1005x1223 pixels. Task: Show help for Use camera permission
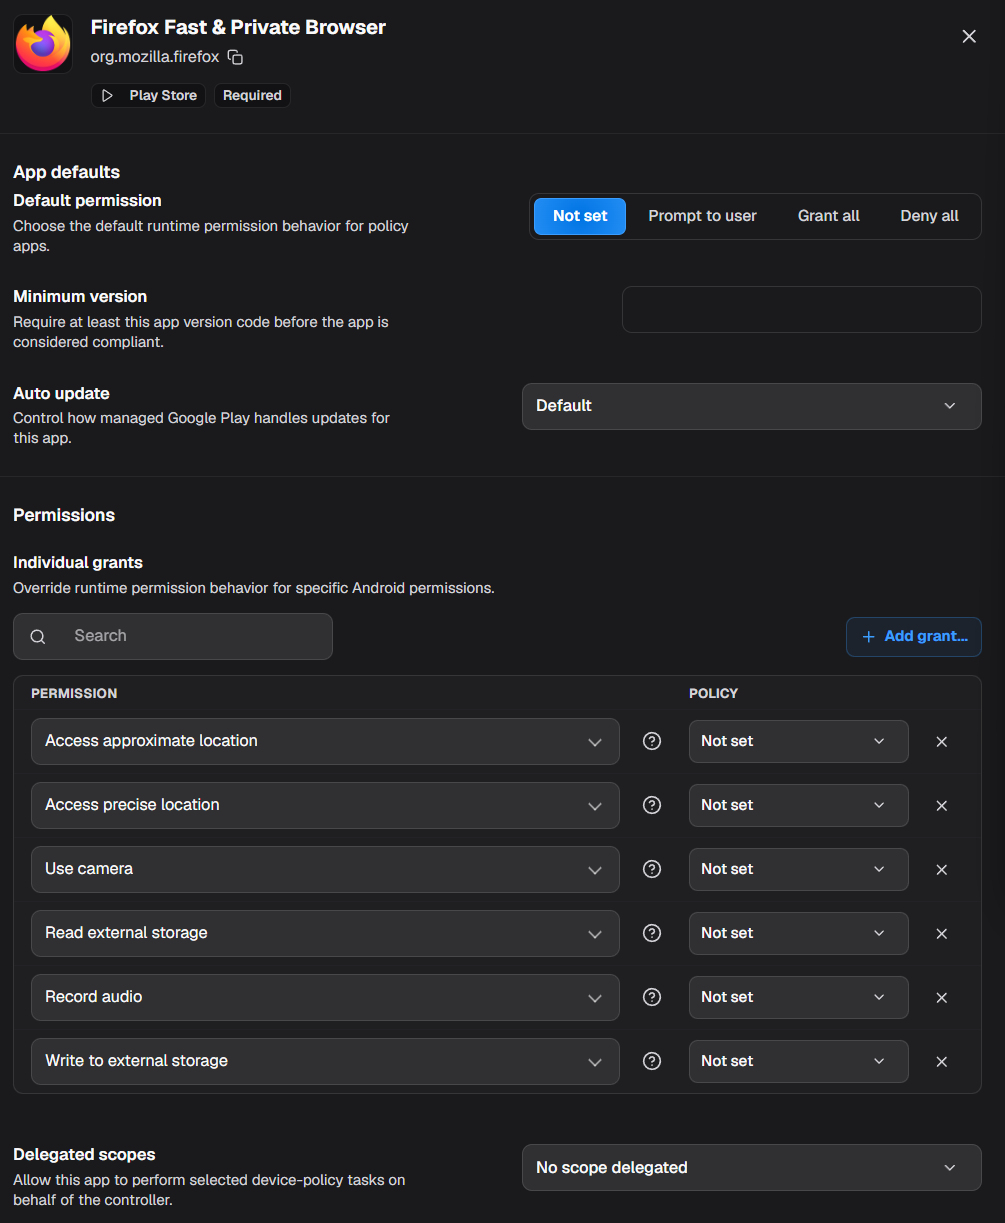652,869
